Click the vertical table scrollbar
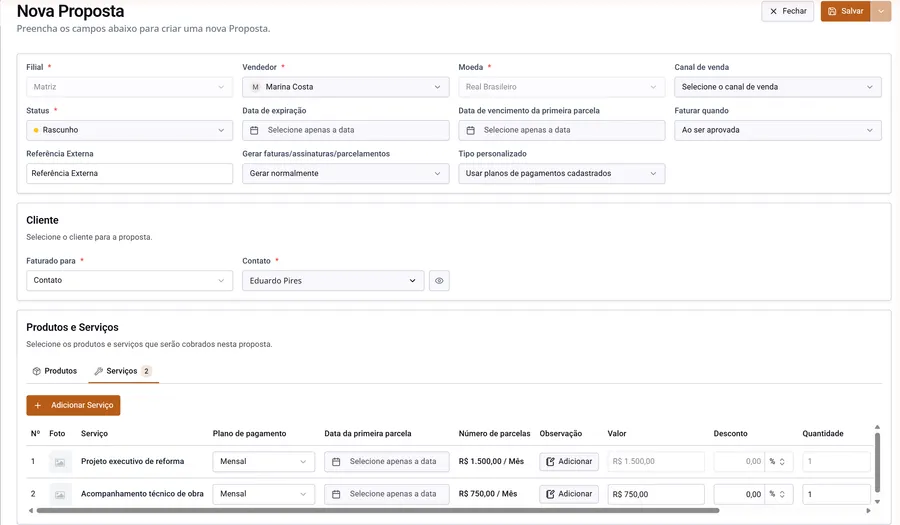900x525 pixels. tap(877, 462)
